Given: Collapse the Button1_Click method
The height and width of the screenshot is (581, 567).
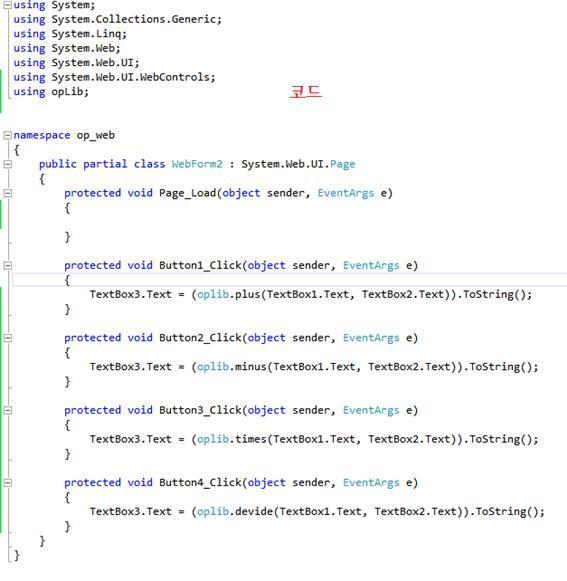Looking at the screenshot, I should click(x=7, y=265).
